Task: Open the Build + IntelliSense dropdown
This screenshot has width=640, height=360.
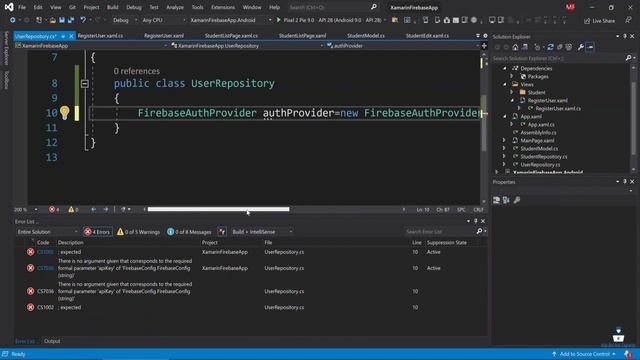Action: pos(262,232)
